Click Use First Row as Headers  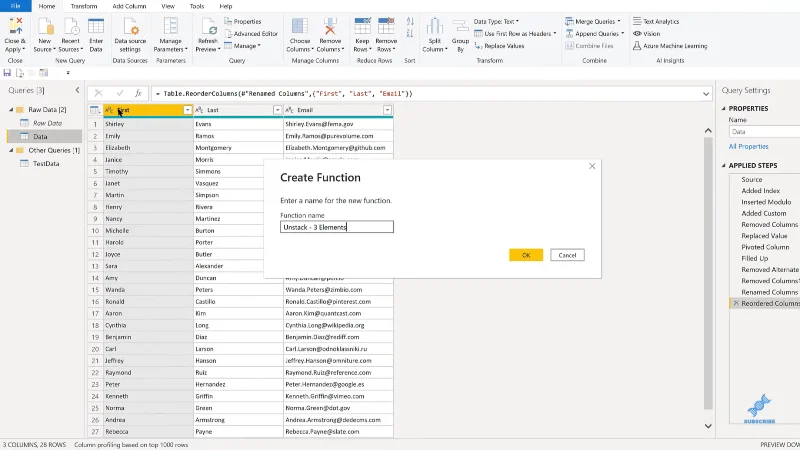[x=515, y=34]
